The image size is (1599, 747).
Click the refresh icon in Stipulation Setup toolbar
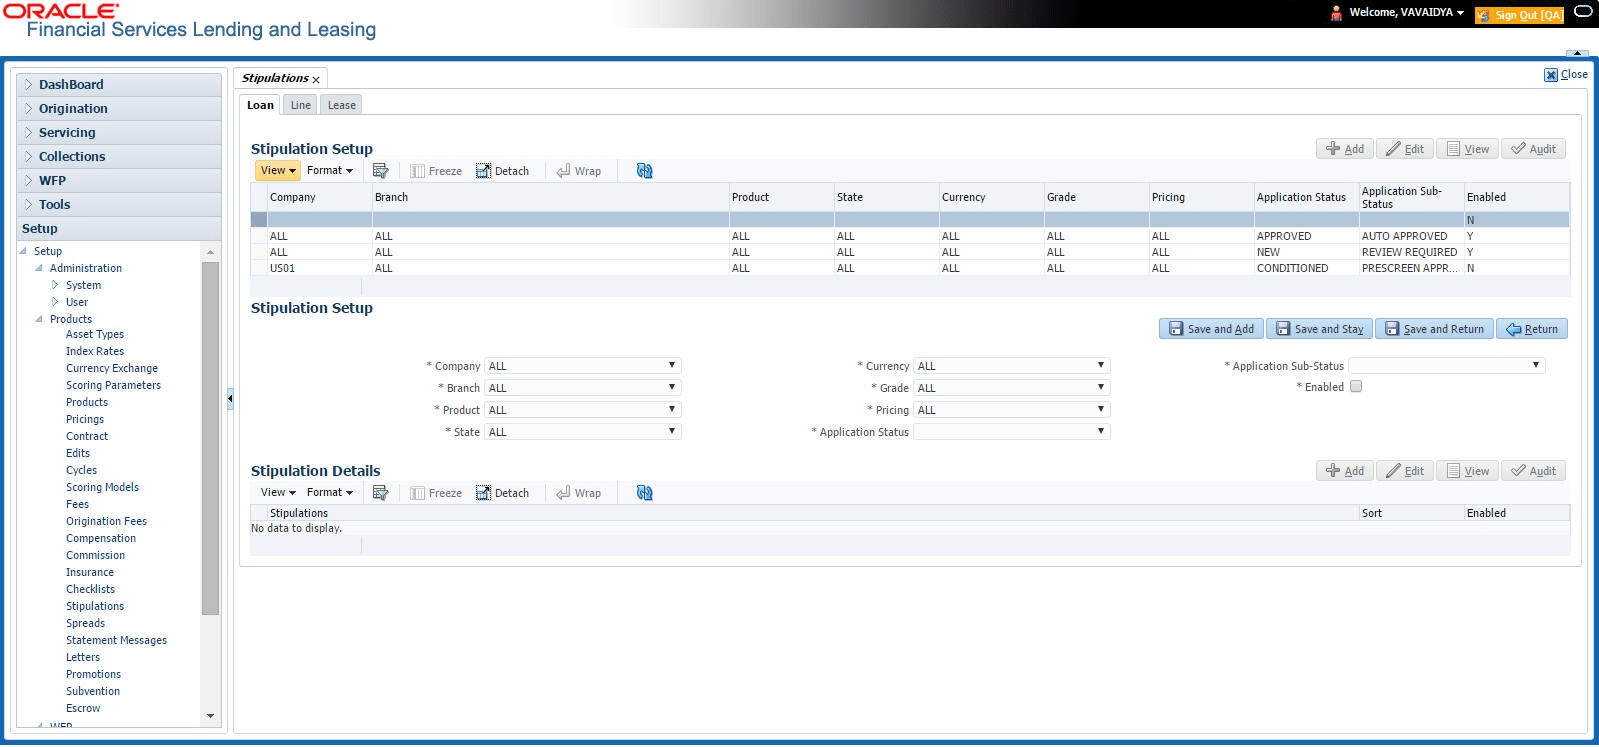(x=644, y=171)
